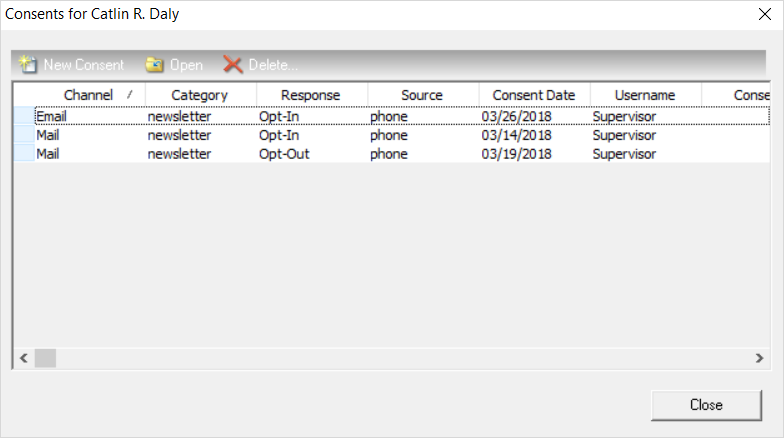The width and height of the screenshot is (784, 438).
Task: Select the Mail Opt-Out consent row
Action: 200,154
